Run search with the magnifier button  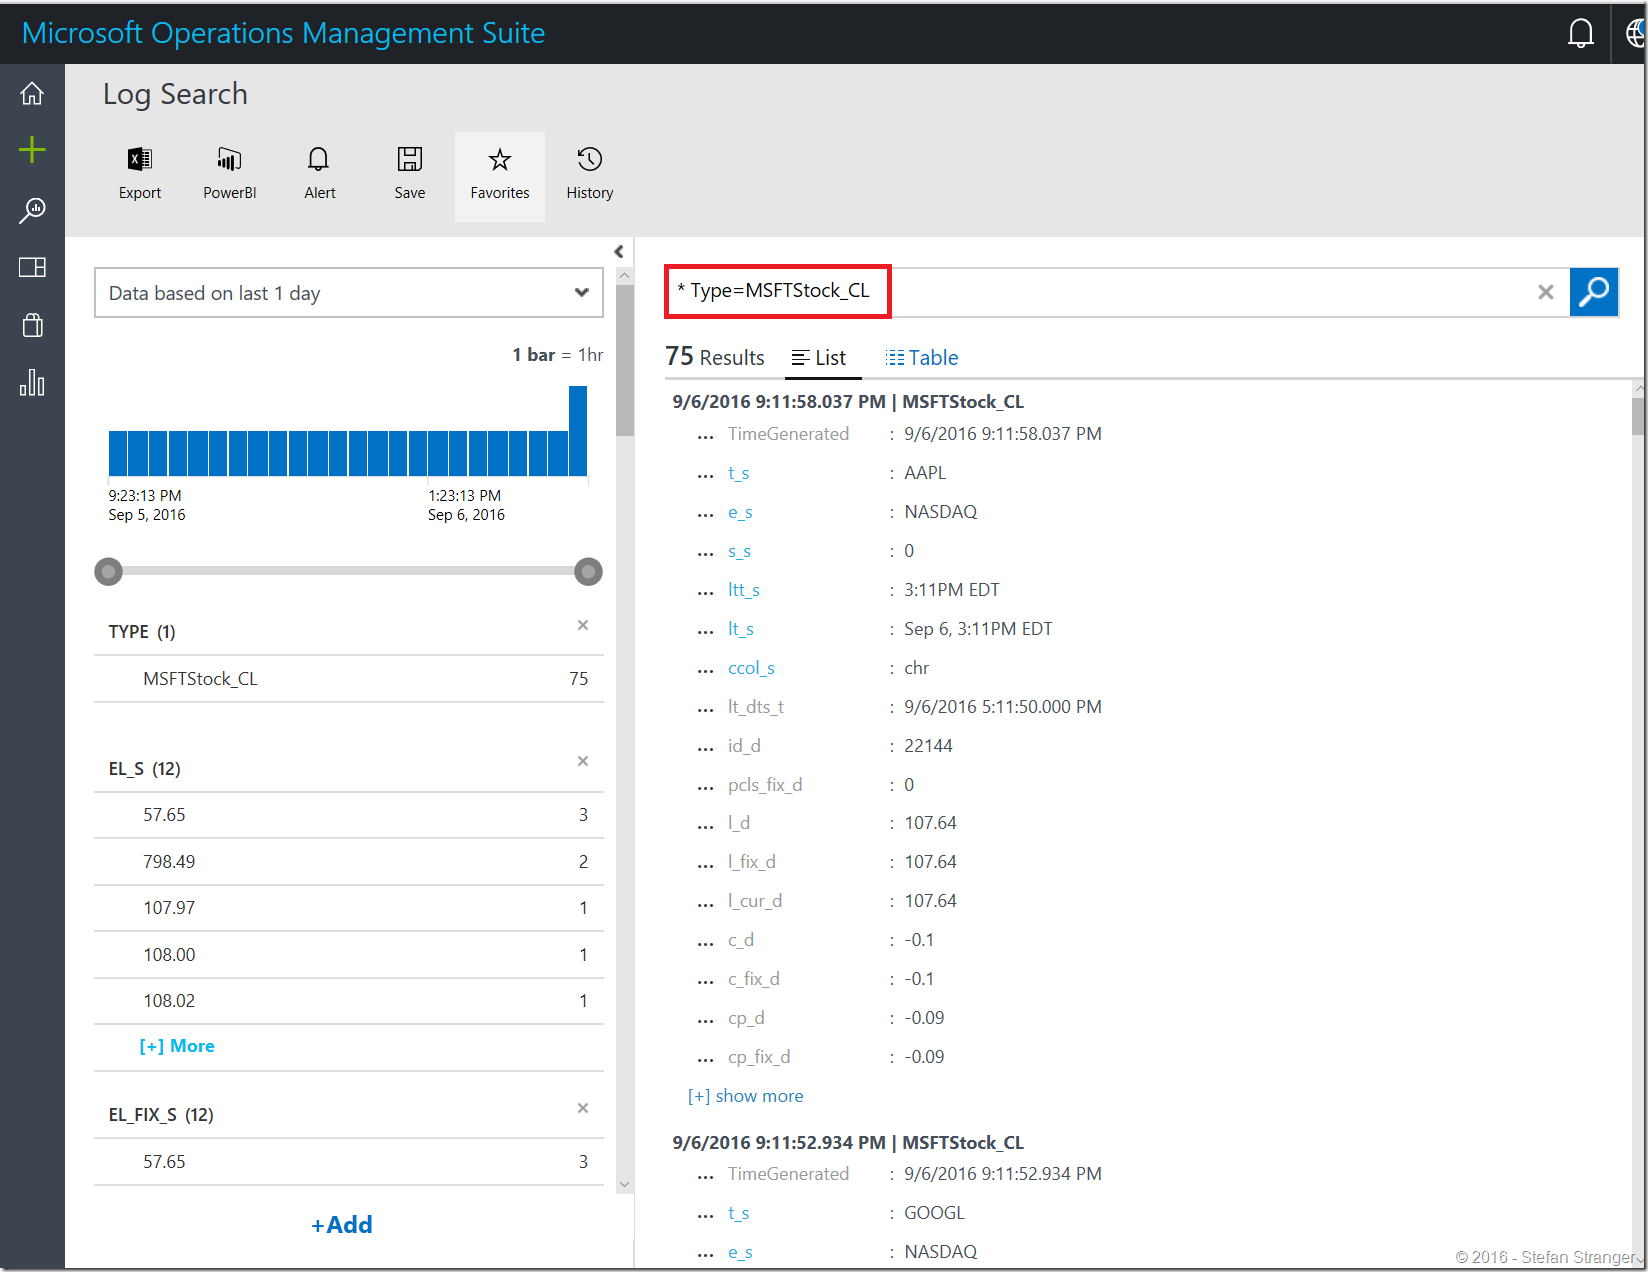point(1594,292)
